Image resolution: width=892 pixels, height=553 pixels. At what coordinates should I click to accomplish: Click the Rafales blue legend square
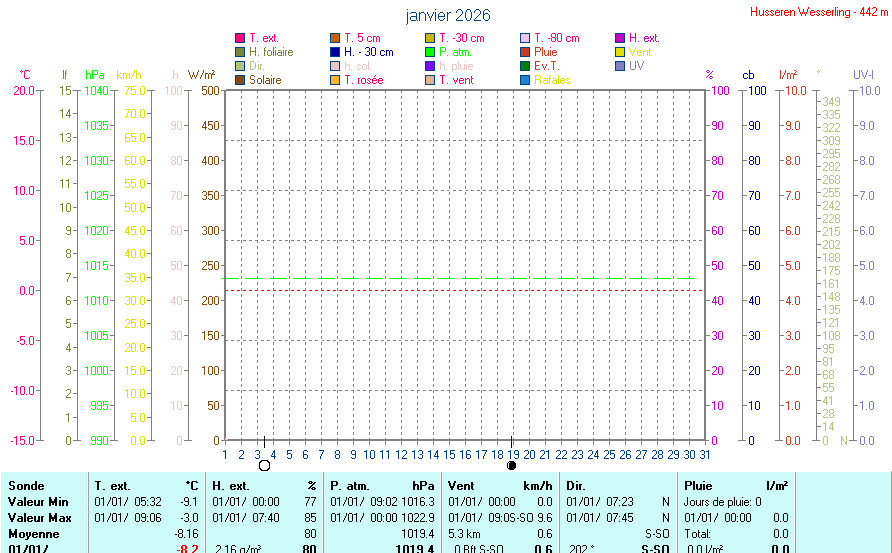[x=525, y=80]
